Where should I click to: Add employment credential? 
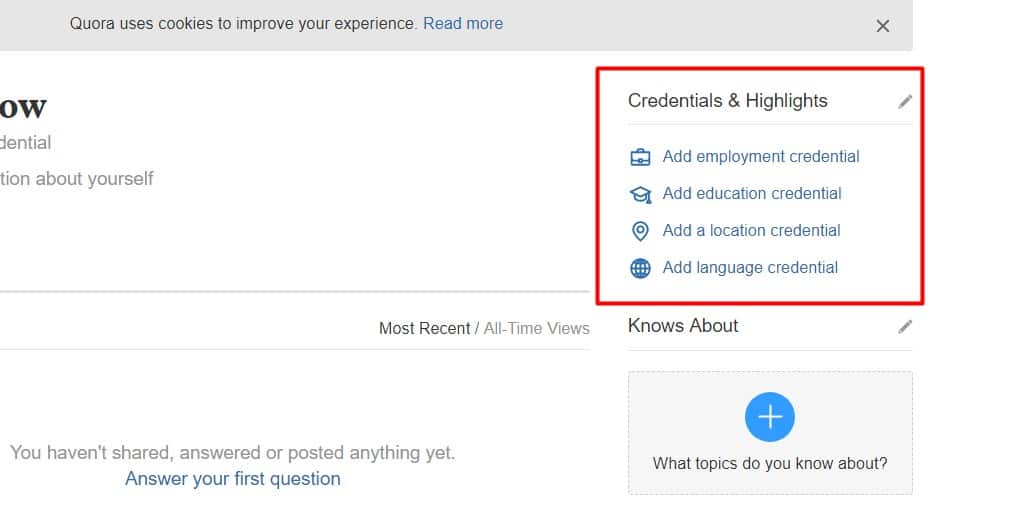(x=761, y=156)
